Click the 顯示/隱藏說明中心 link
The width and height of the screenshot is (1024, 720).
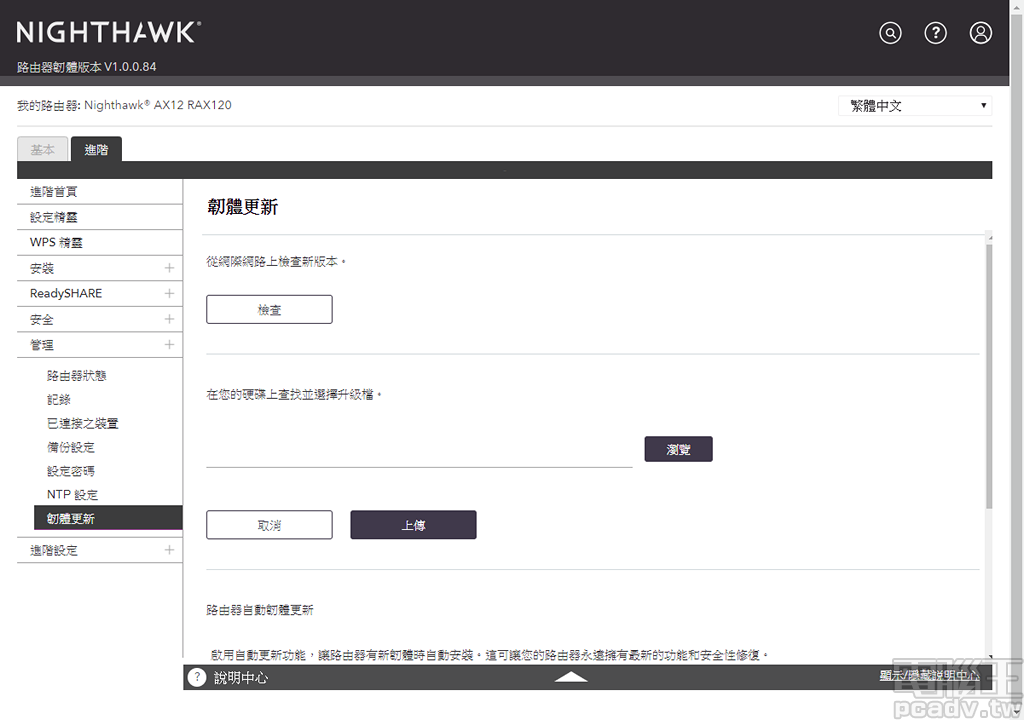tap(930, 676)
